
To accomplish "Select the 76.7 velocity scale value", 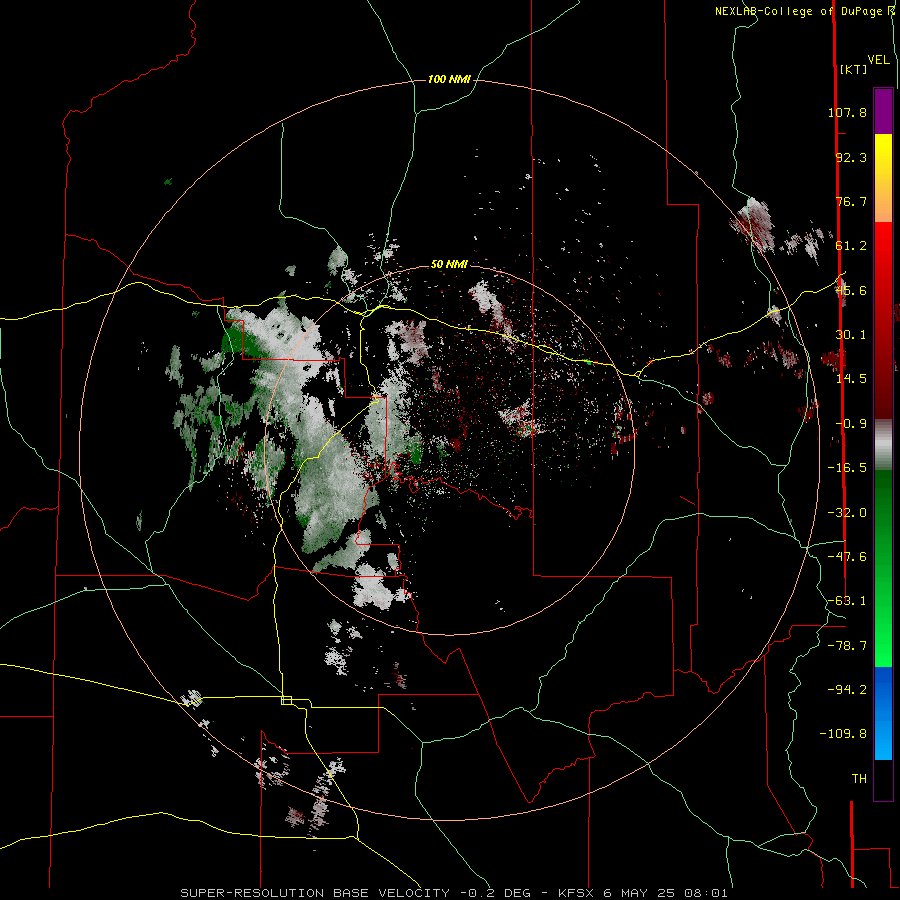I will tap(851, 201).
